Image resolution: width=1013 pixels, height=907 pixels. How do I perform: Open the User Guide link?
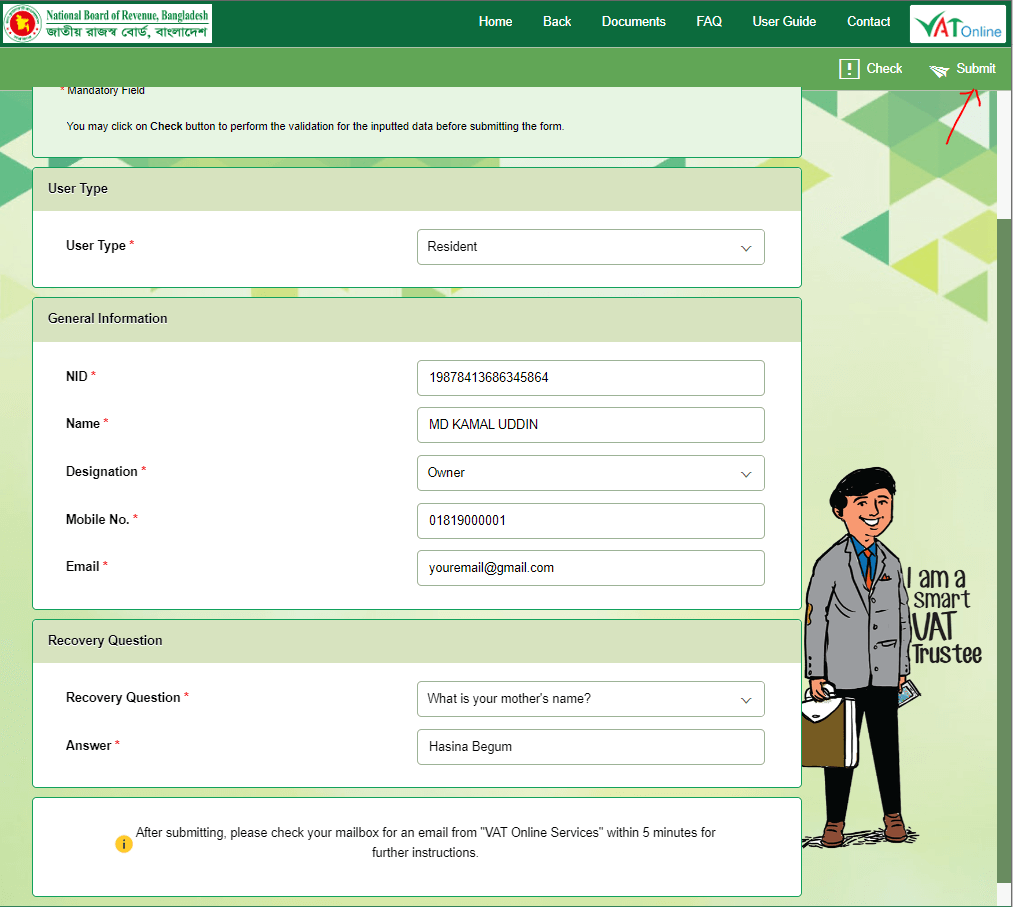(784, 22)
